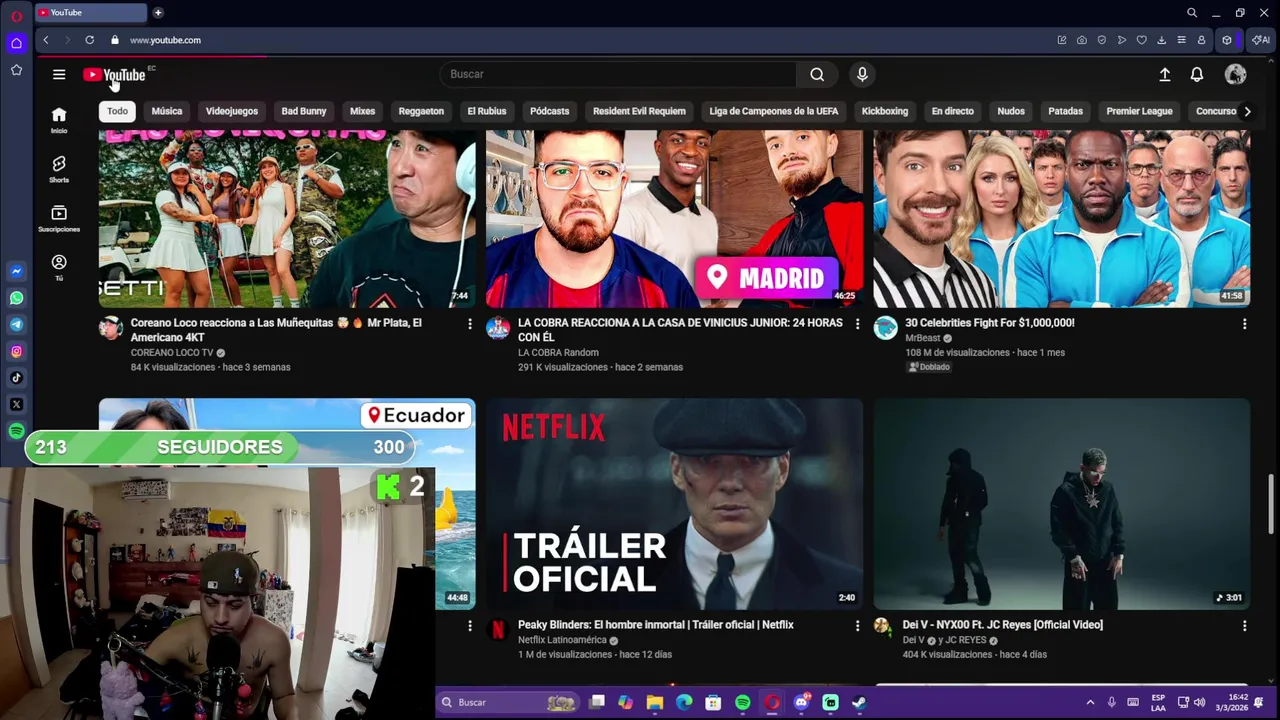The width and height of the screenshot is (1280, 720).
Task: Select the Música filter chip
Action: click(x=167, y=111)
